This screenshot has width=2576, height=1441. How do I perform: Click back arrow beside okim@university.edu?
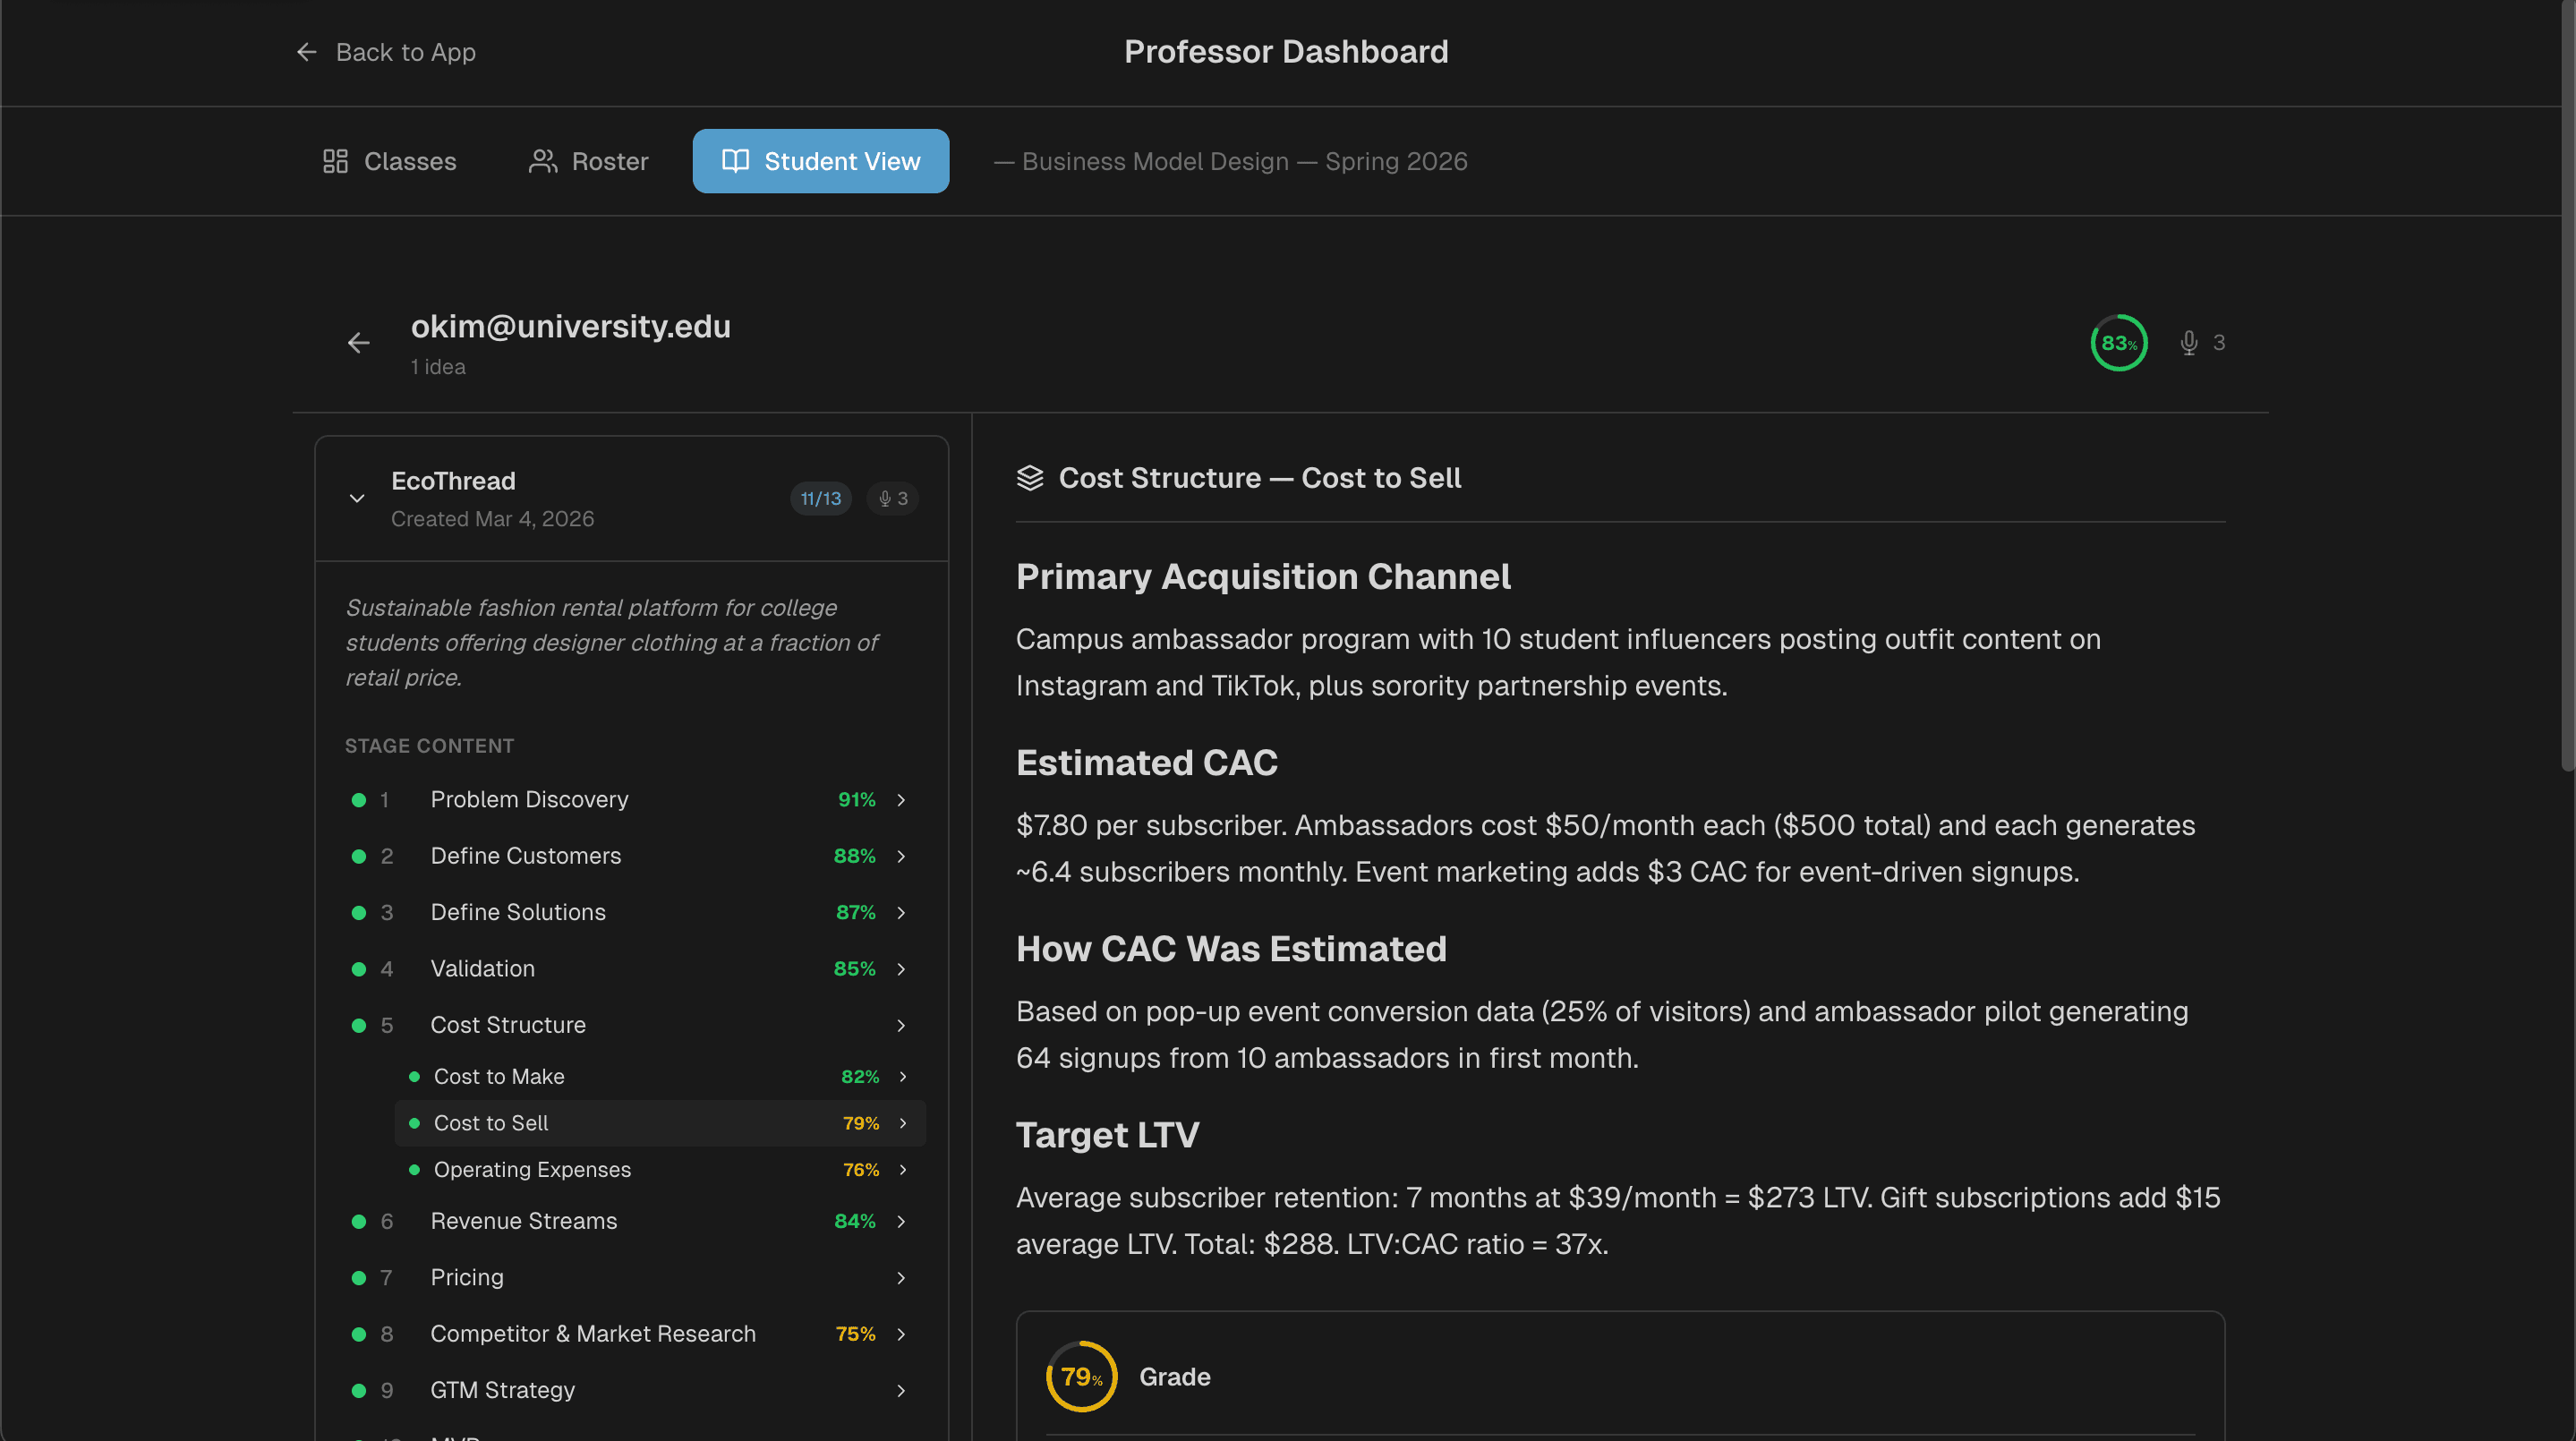point(358,343)
